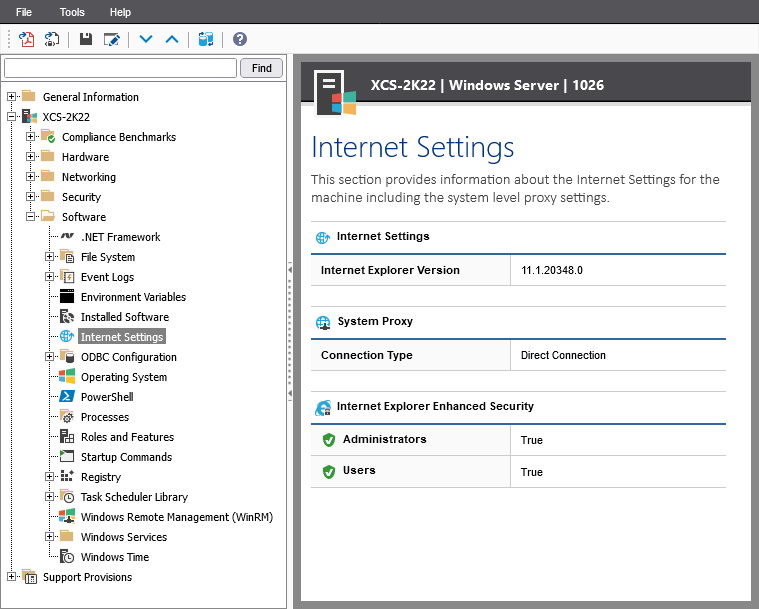
Task: Select Task Scheduler Library item
Action: click(x=134, y=497)
